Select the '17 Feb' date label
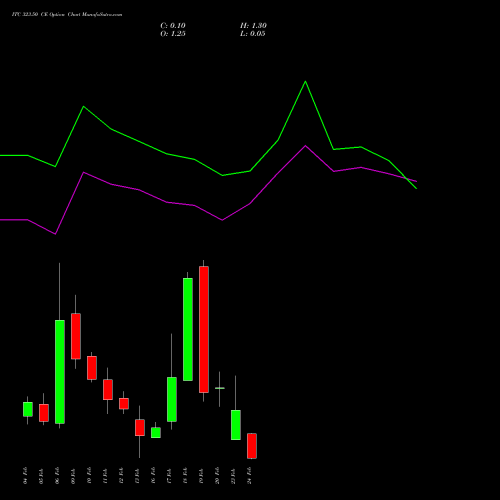This screenshot has width=500, height=500. coord(170,475)
